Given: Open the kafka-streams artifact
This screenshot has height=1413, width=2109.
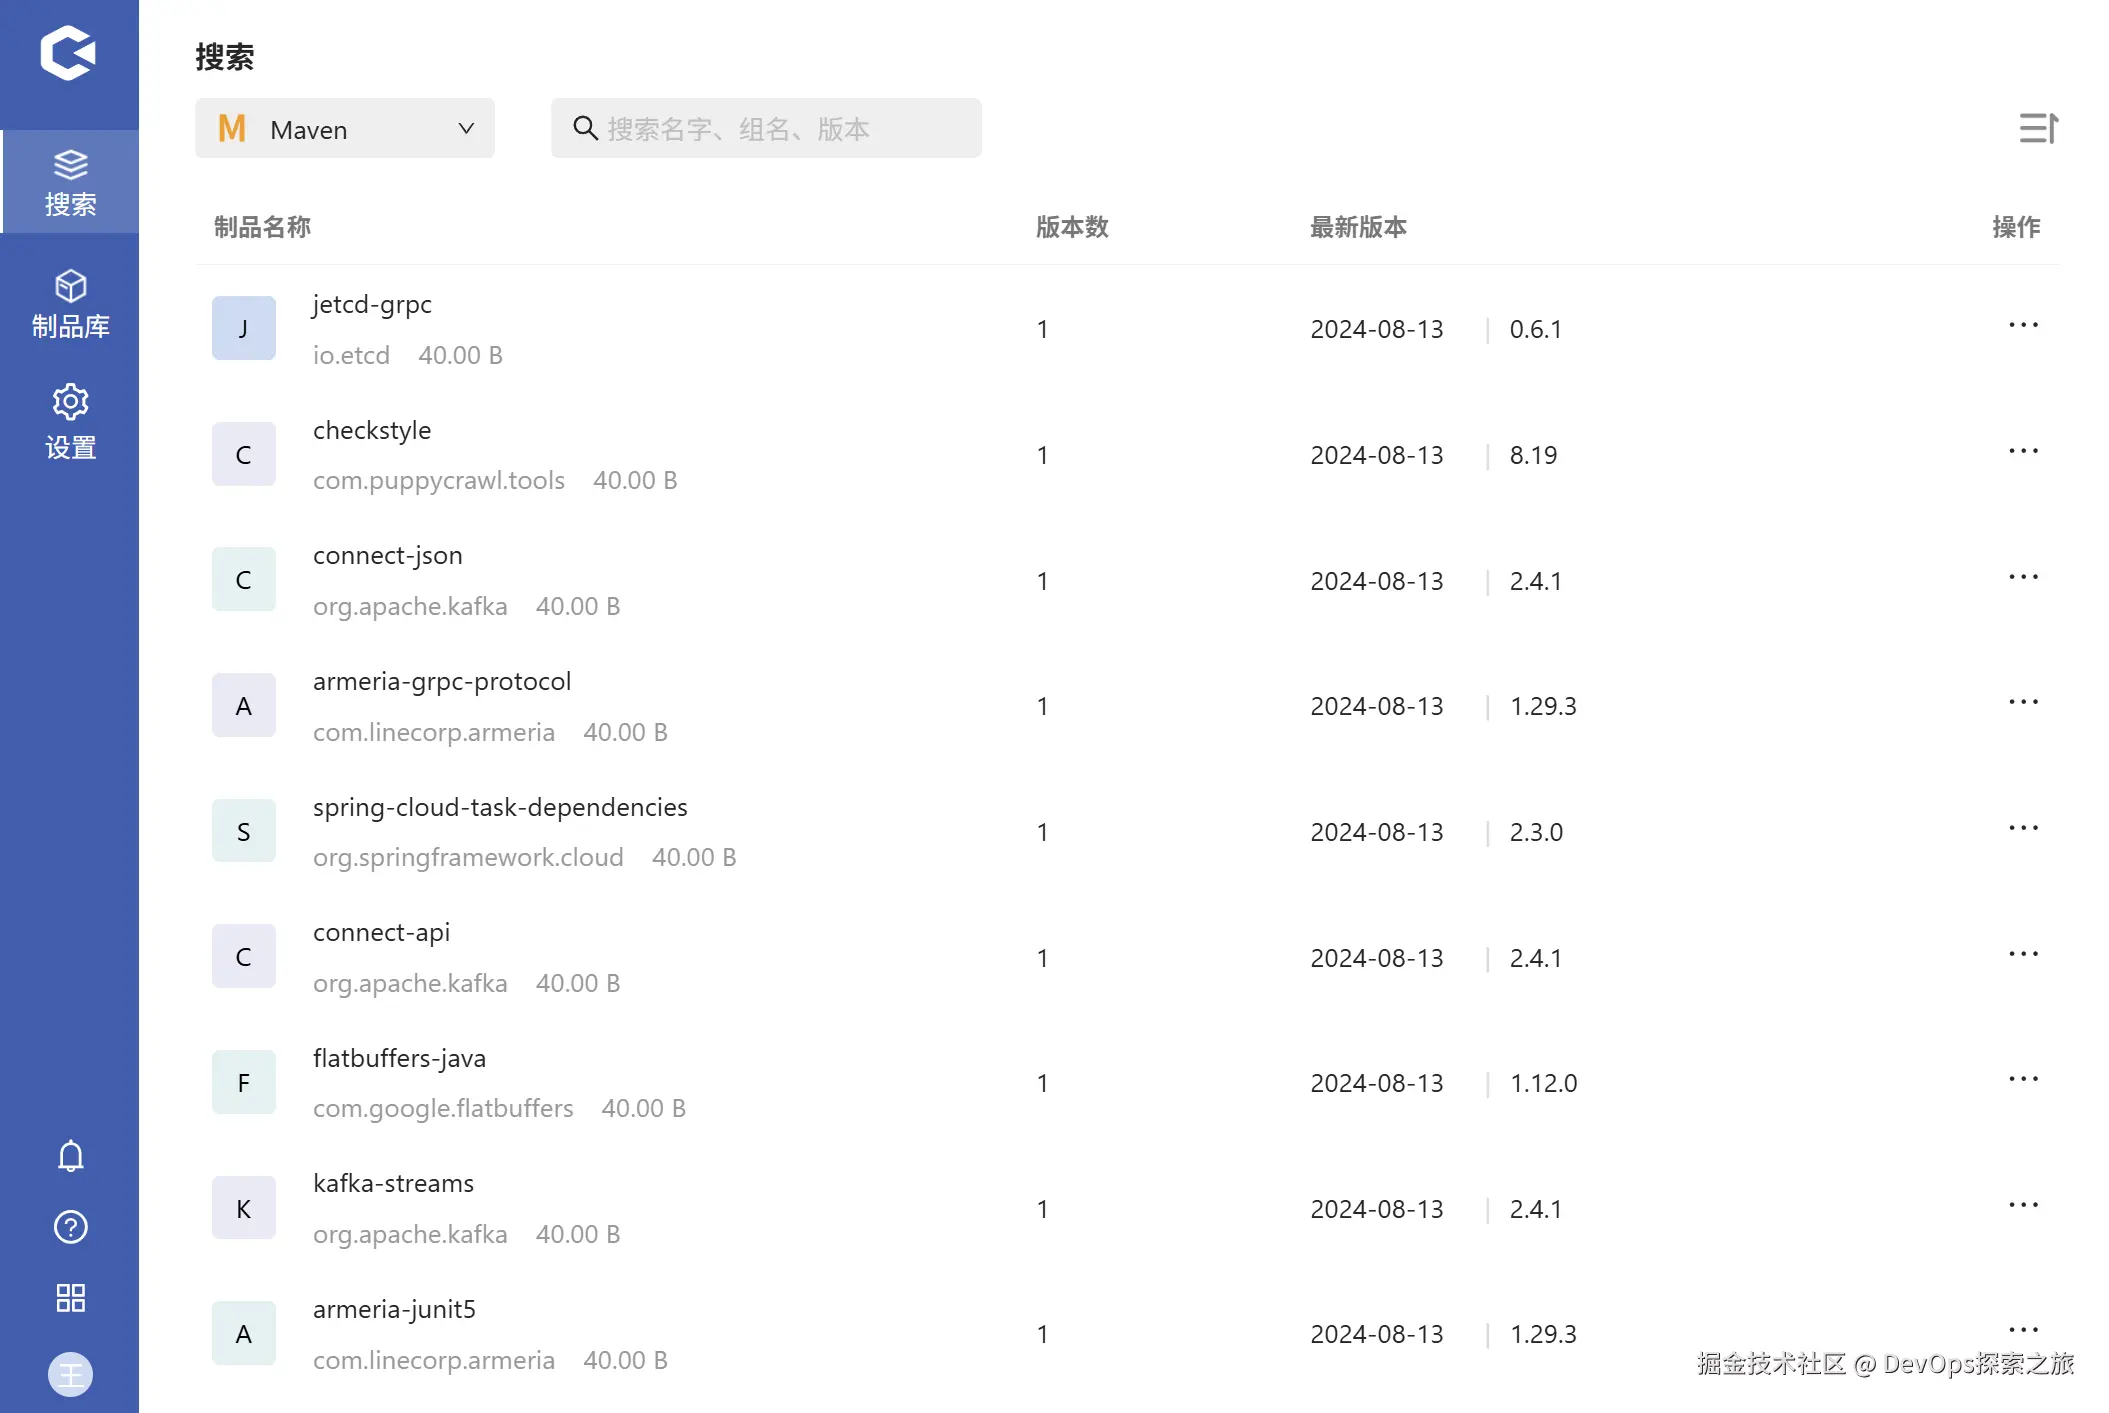Looking at the screenshot, I should [393, 1184].
